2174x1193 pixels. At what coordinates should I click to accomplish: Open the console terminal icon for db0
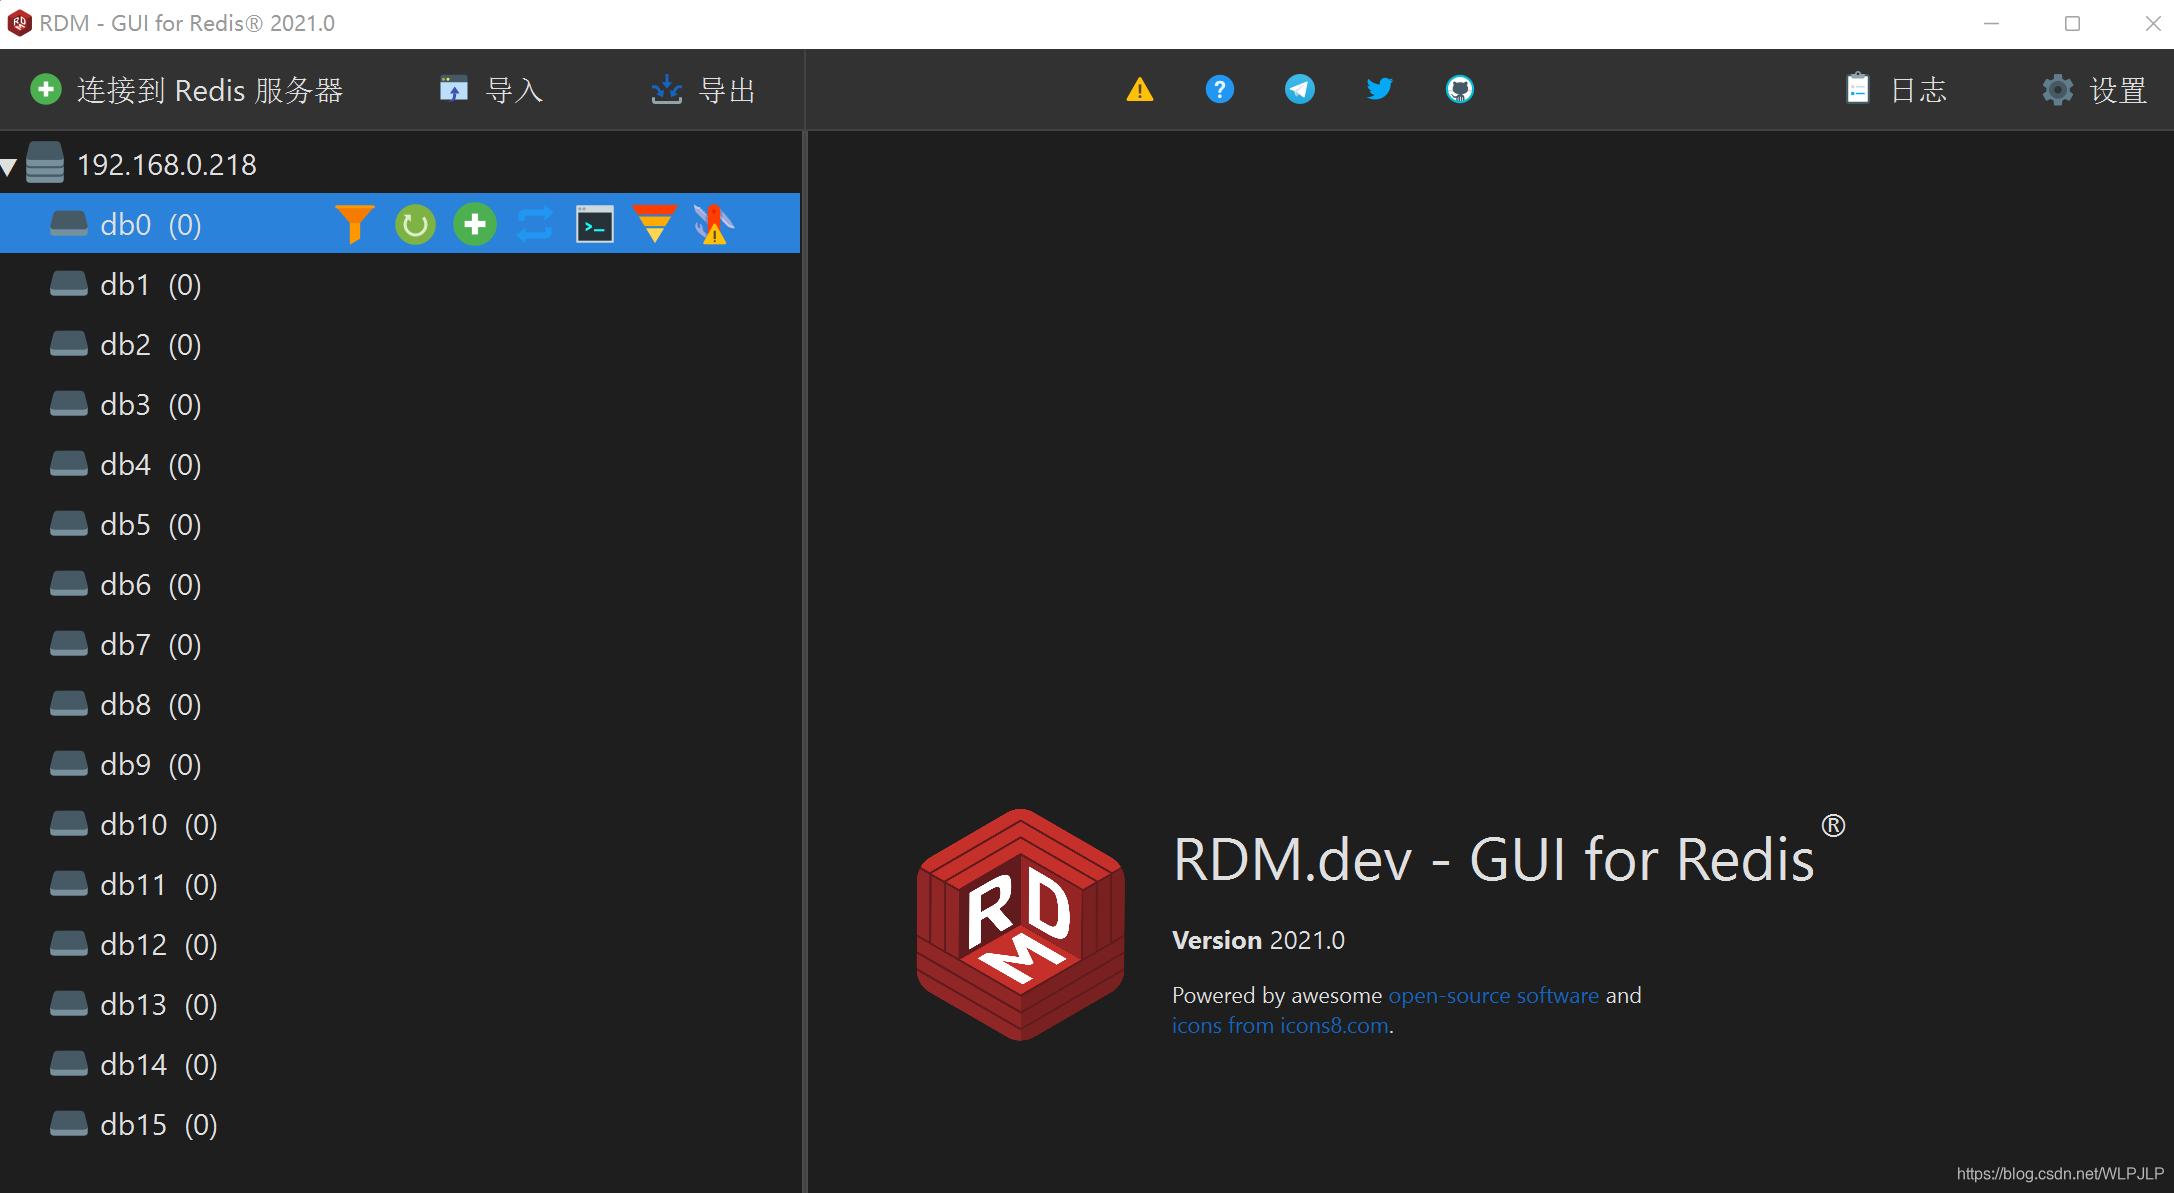click(x=594, y=224)
